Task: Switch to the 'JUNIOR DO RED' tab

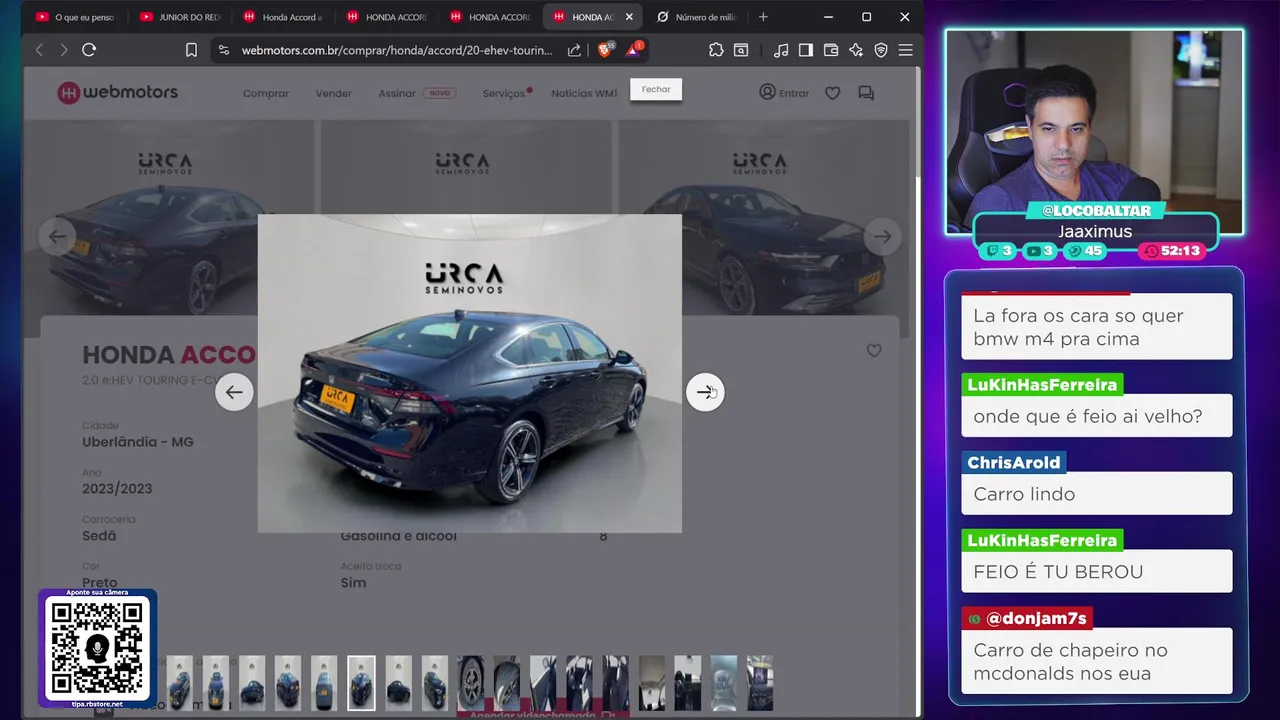Action: 180,17
